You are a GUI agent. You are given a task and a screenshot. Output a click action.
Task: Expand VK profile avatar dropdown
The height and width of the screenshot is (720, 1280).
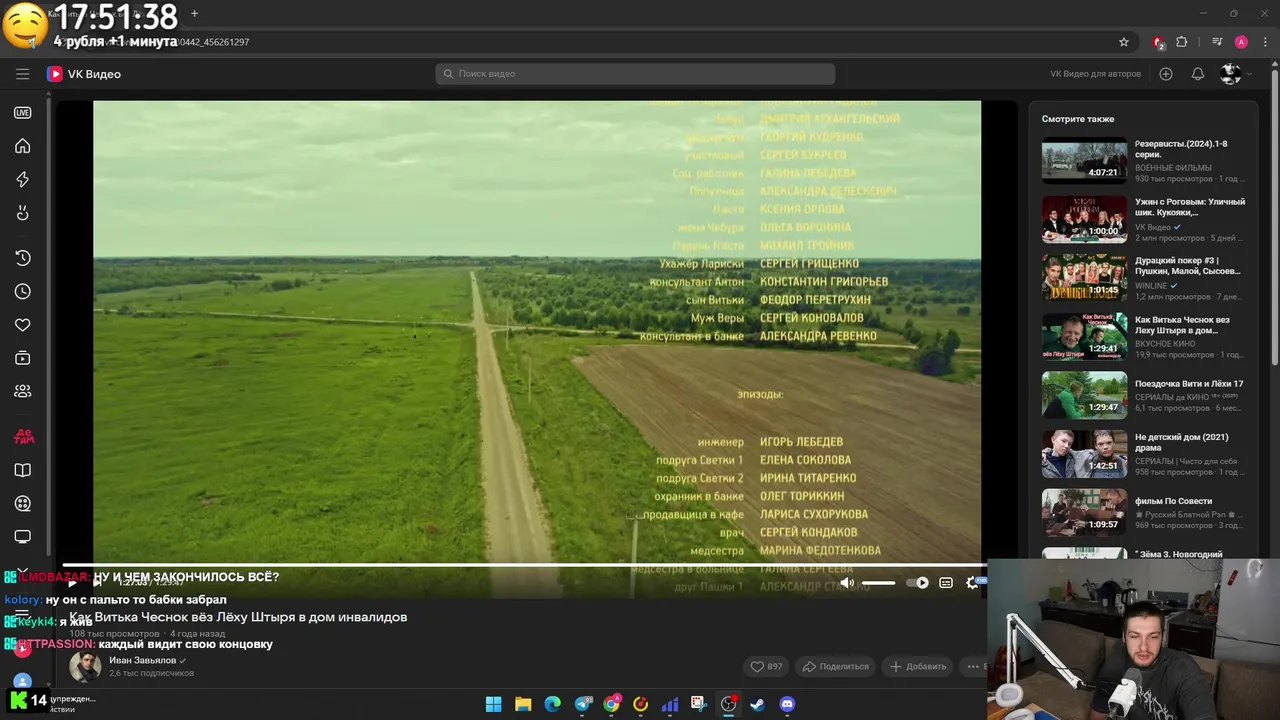[x=1235, y=74]
